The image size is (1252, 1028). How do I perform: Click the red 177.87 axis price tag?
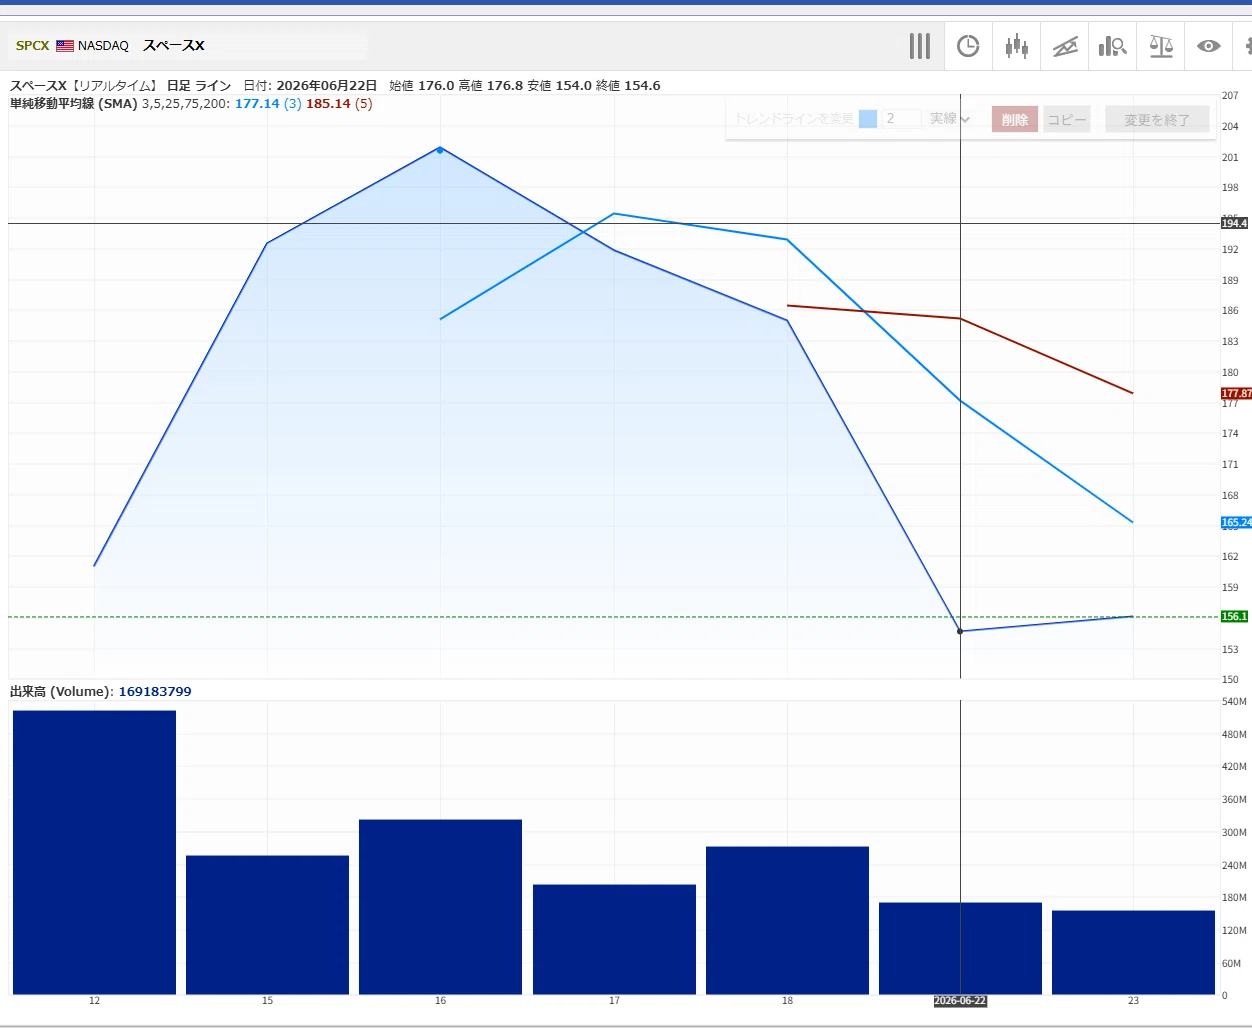(1236, 394)
